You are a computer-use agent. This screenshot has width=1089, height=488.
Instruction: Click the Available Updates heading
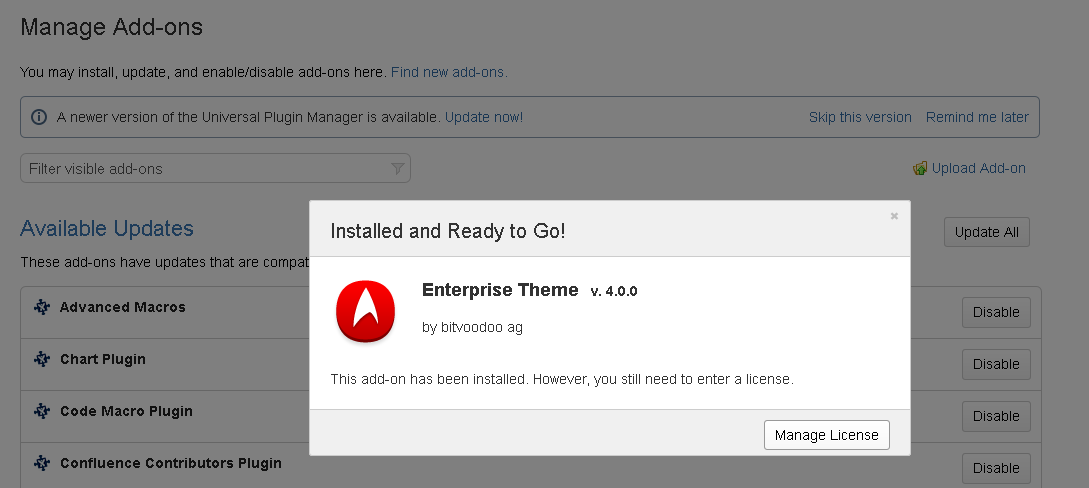(x=107, y=228)
